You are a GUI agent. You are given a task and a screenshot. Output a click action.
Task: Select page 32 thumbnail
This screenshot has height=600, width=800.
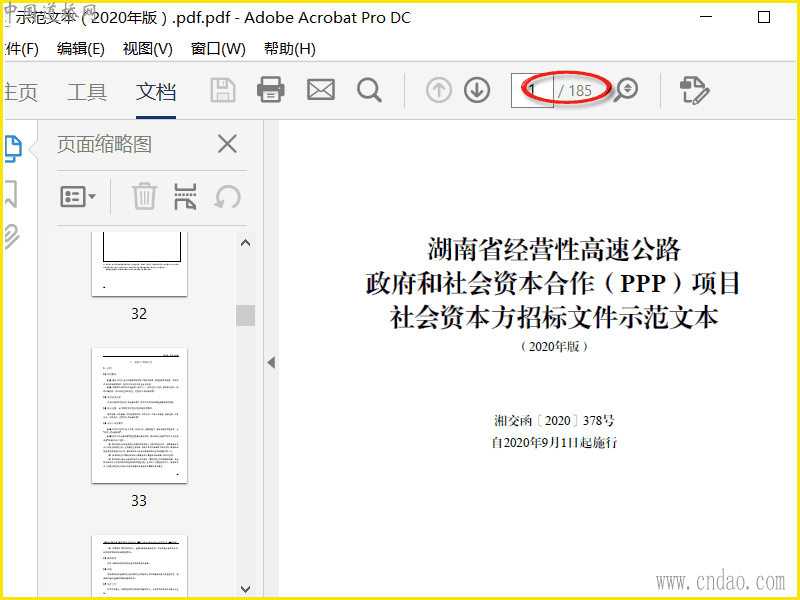pyautogui.click(x=139, y=264)
